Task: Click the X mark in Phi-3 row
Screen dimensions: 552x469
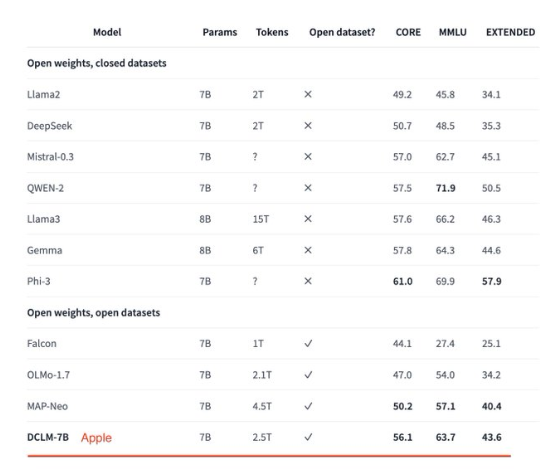Action: click(308, 281)
